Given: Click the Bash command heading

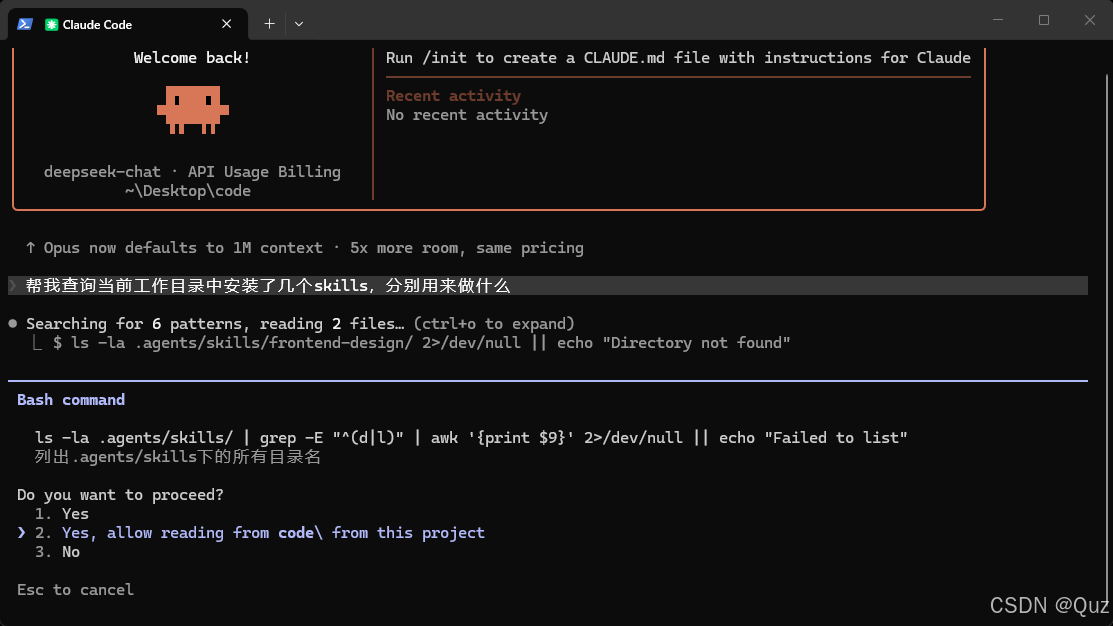Looking at the screenshot, I should pos(71,400).
